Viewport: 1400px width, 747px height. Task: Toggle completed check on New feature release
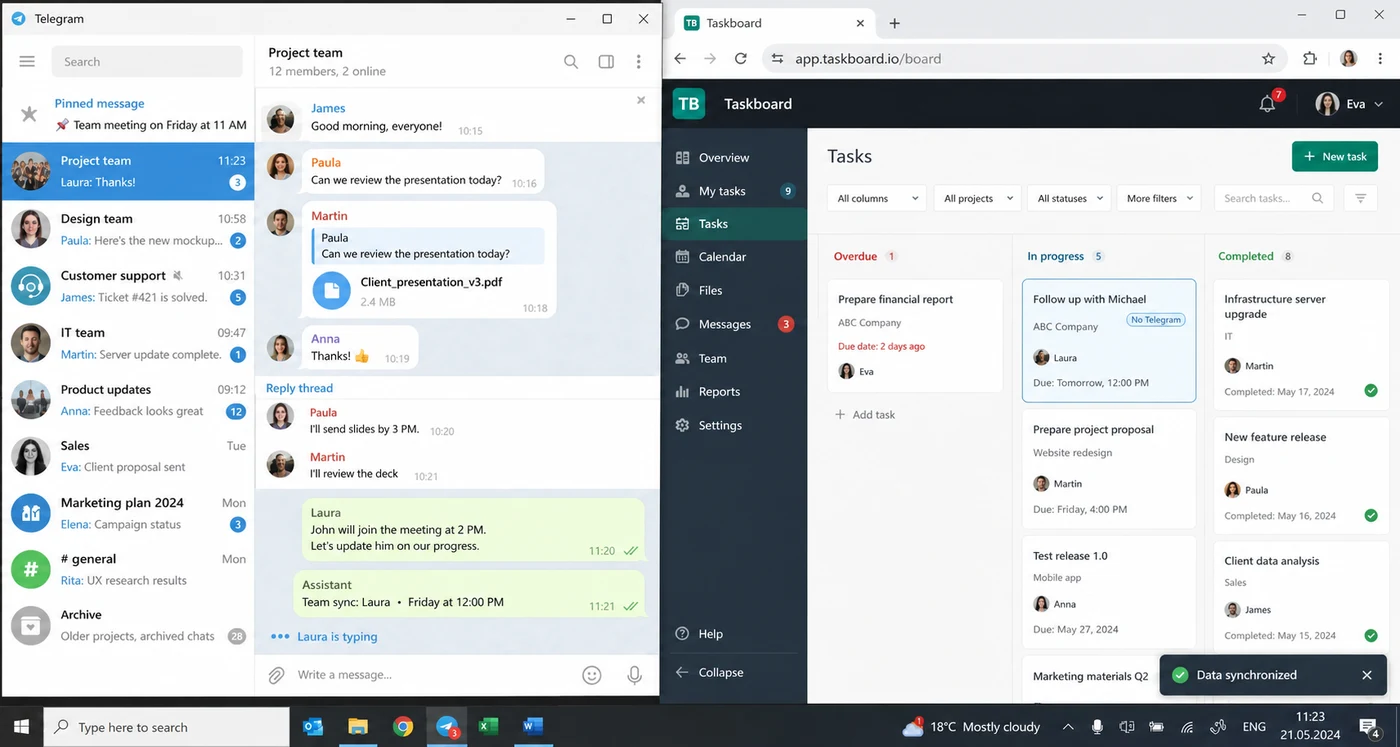(x=1371, y=515)
